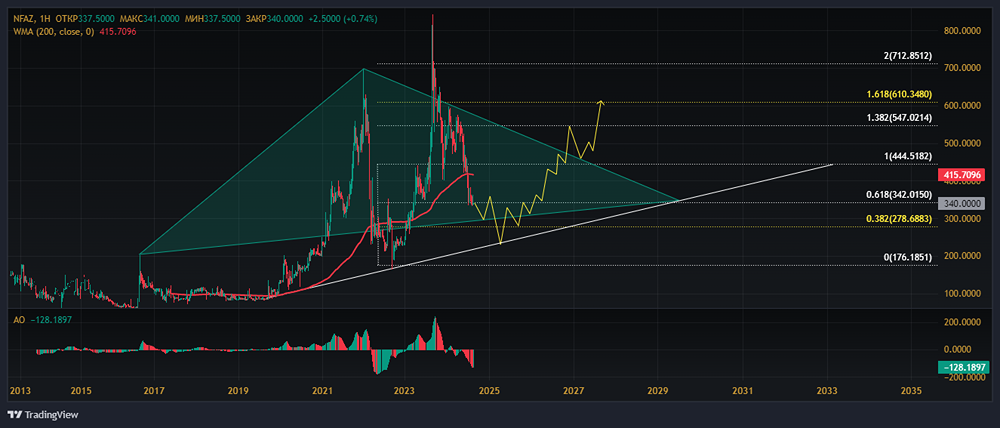Click the 2023 time axis label
This screenshot has height=428, width=1000.
[405, 390]
